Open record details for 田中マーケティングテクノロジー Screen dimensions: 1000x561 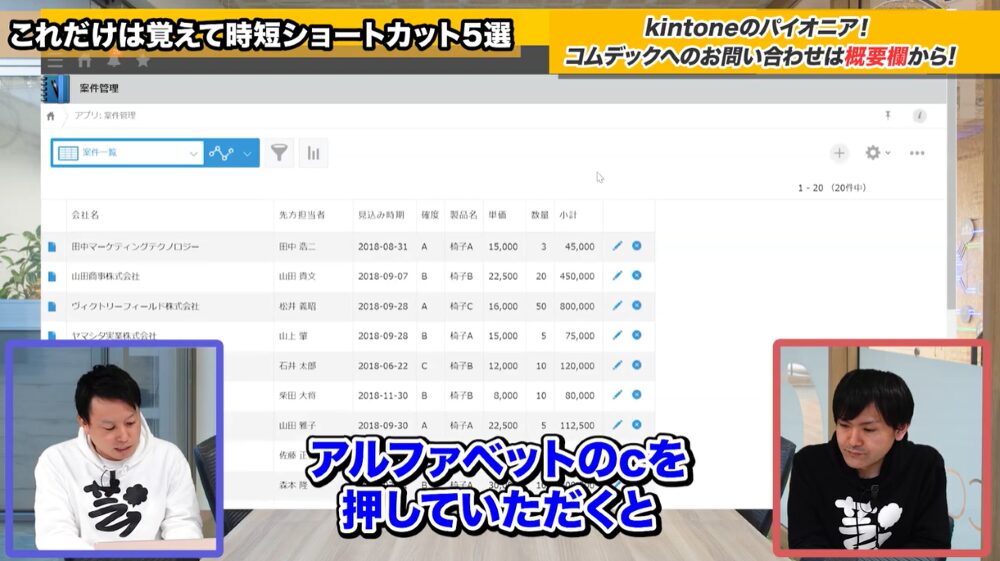(x=52, y=247)
